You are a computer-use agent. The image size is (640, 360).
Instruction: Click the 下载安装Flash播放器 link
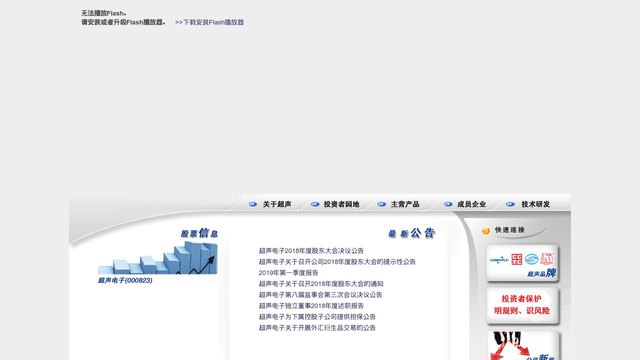(x=209, y=22)
